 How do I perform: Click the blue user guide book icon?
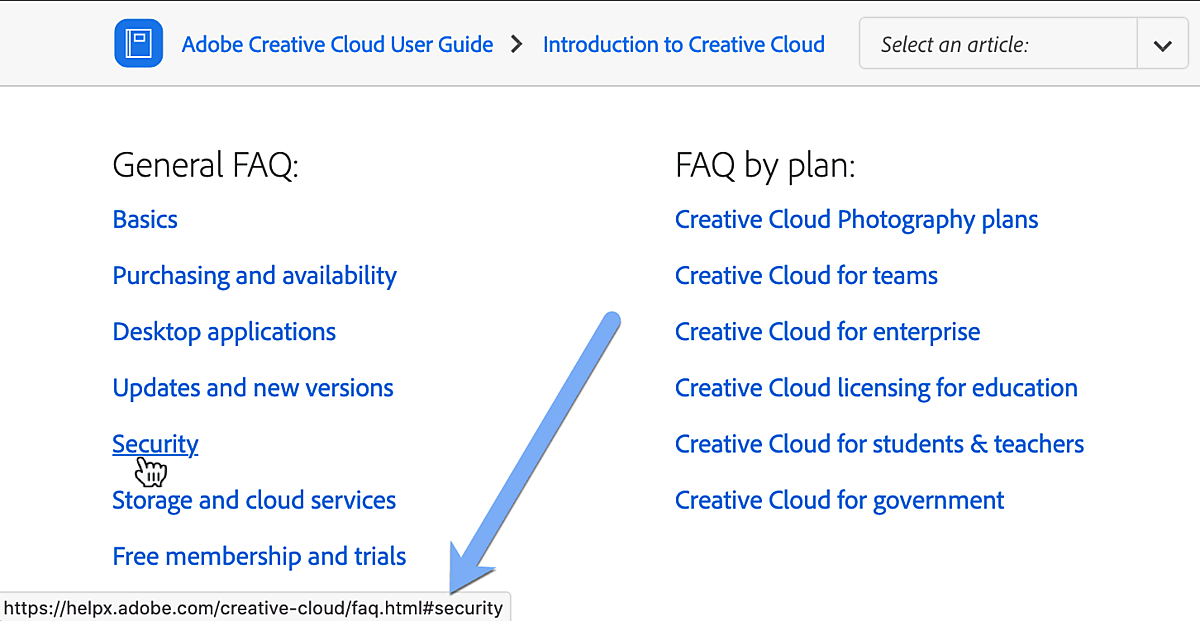[138, 45]
